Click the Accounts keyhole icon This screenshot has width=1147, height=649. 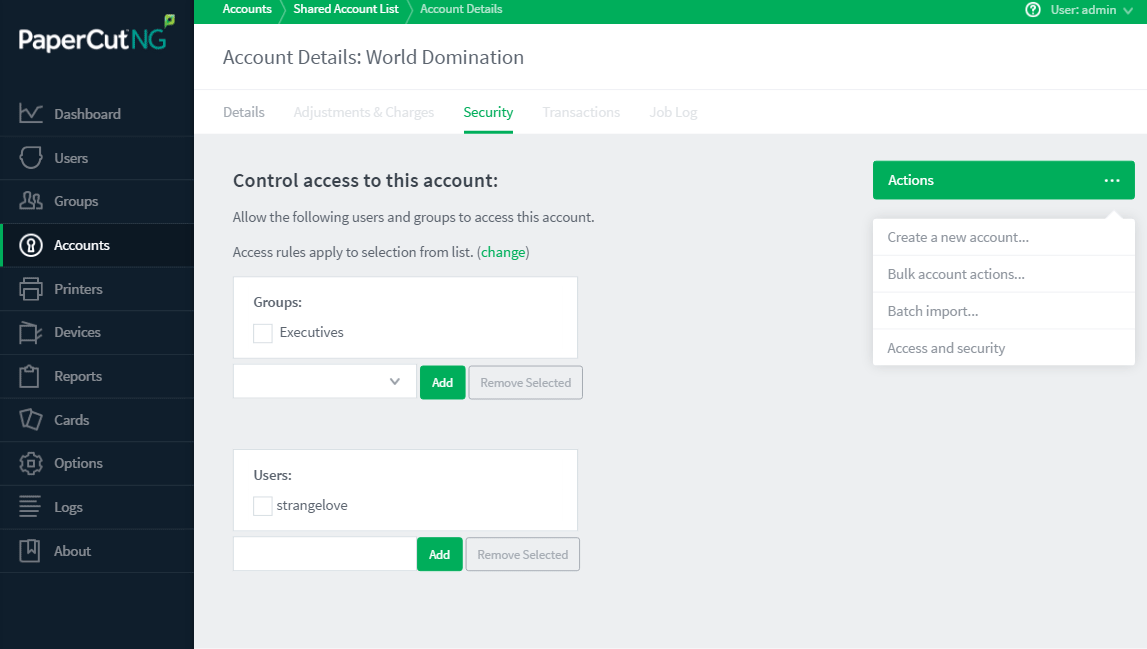coord(31,245)
